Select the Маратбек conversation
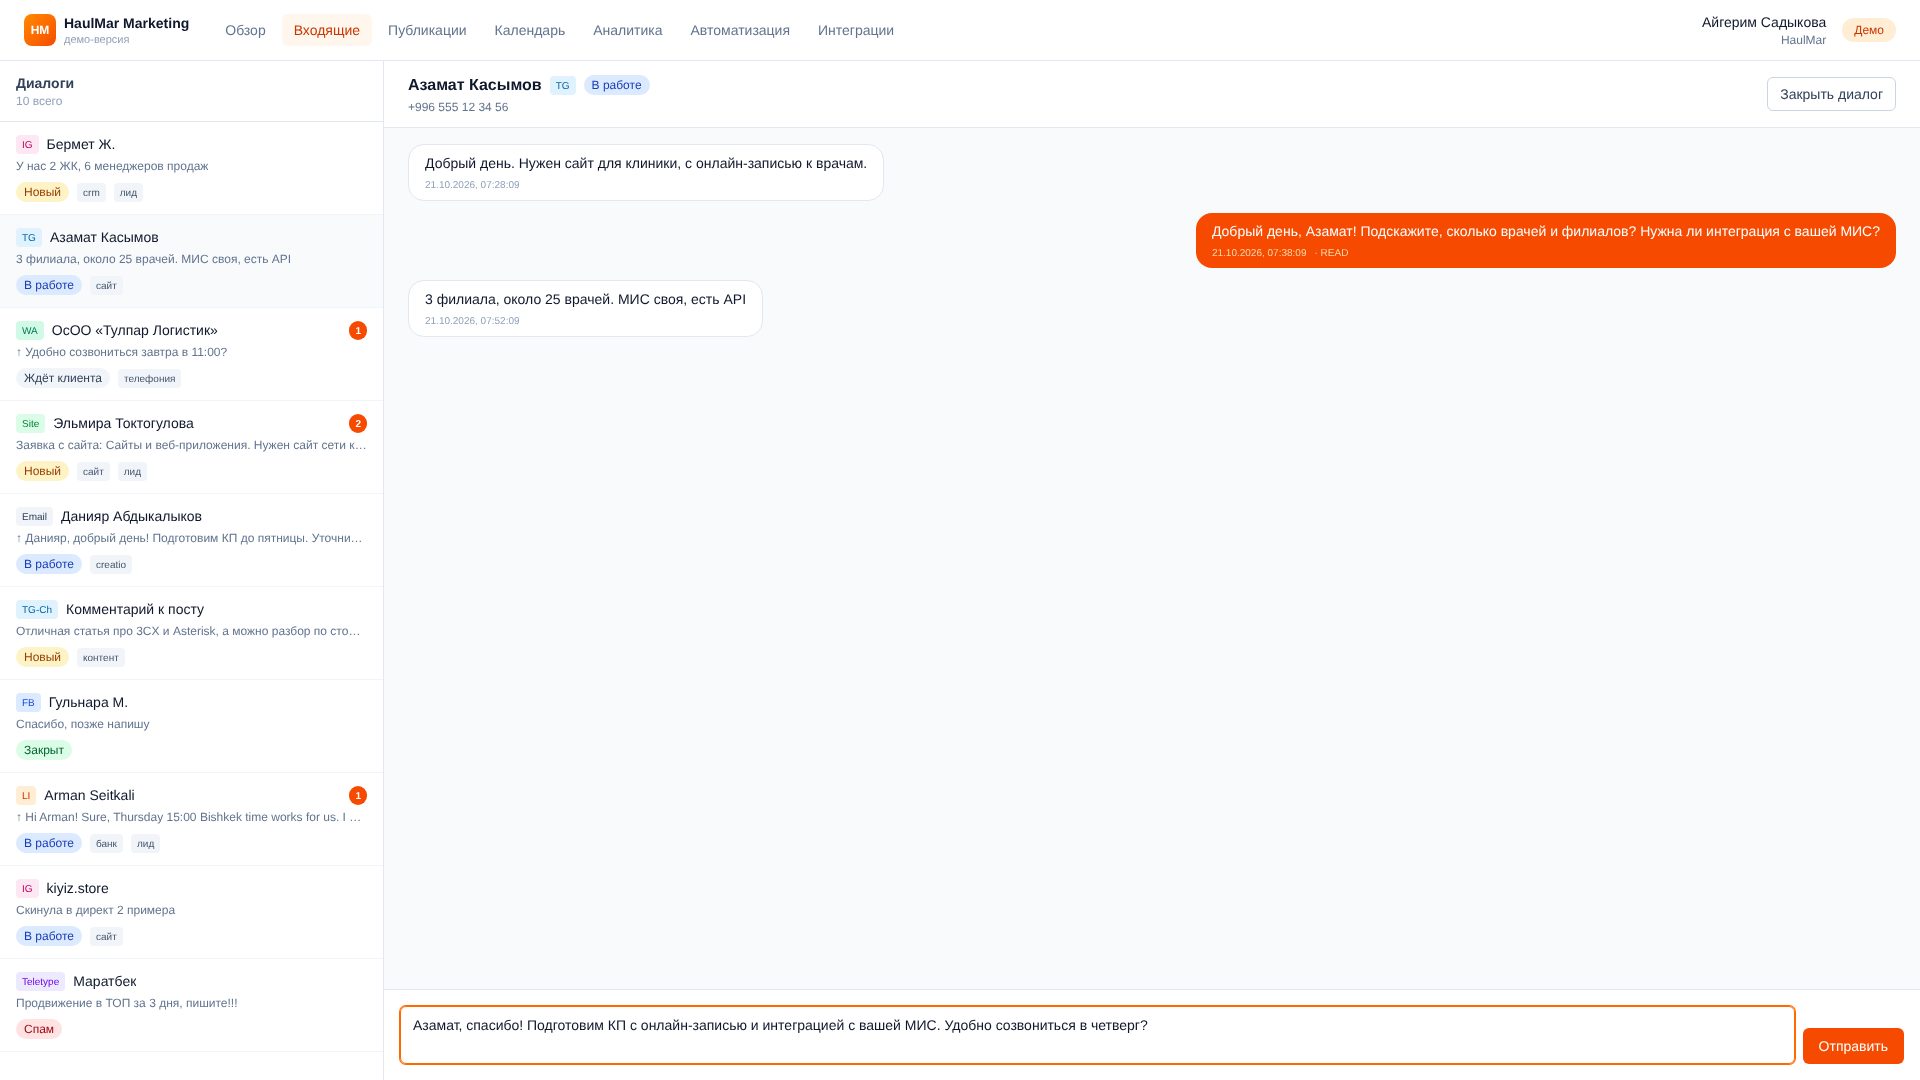This screenshot has height=1080, width=1920. pyautogui.click(x=191, y=1005)
